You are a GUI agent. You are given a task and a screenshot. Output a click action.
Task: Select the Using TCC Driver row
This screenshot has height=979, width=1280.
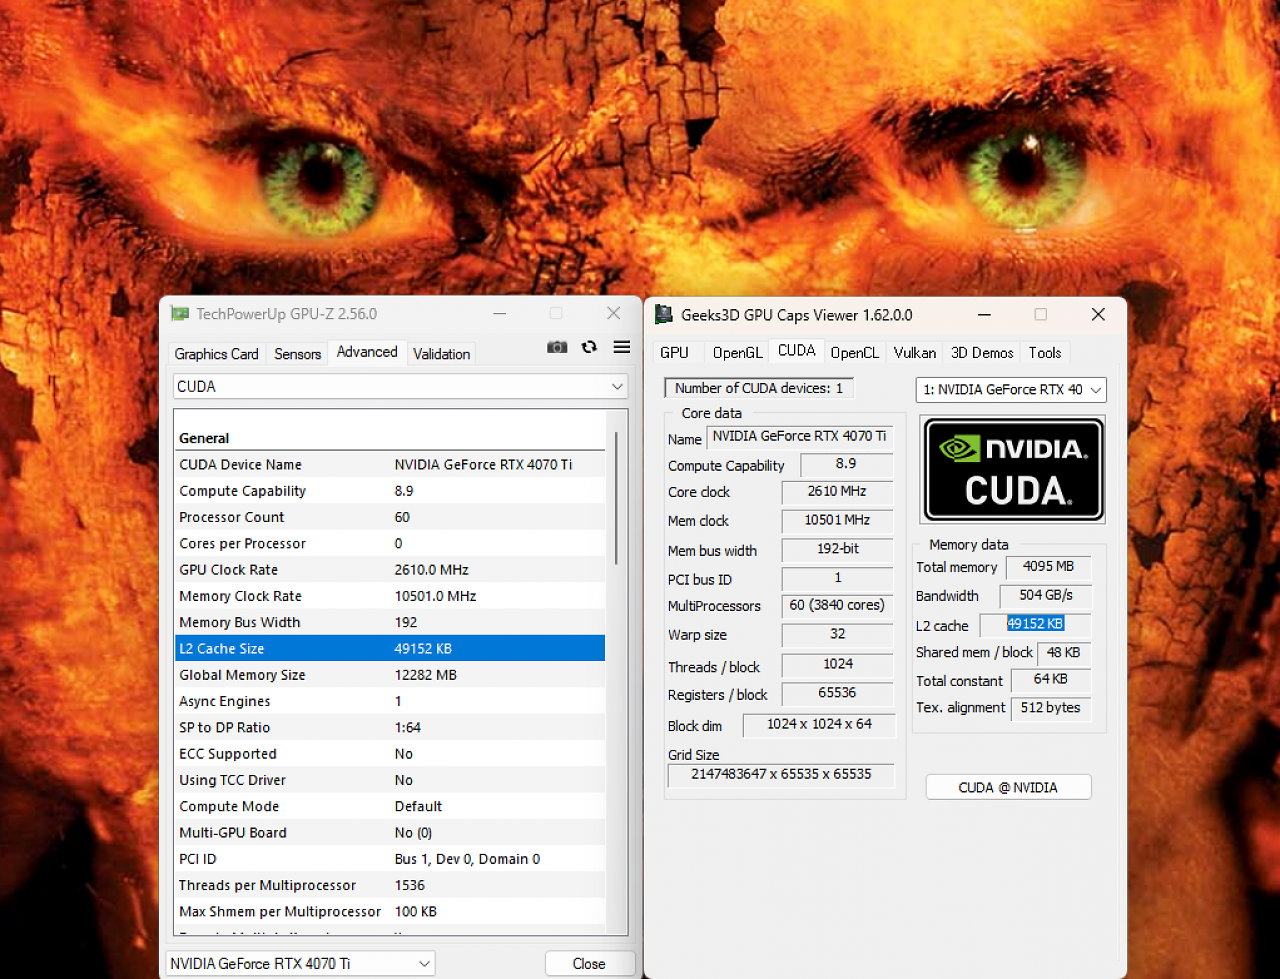click(390, 780)
